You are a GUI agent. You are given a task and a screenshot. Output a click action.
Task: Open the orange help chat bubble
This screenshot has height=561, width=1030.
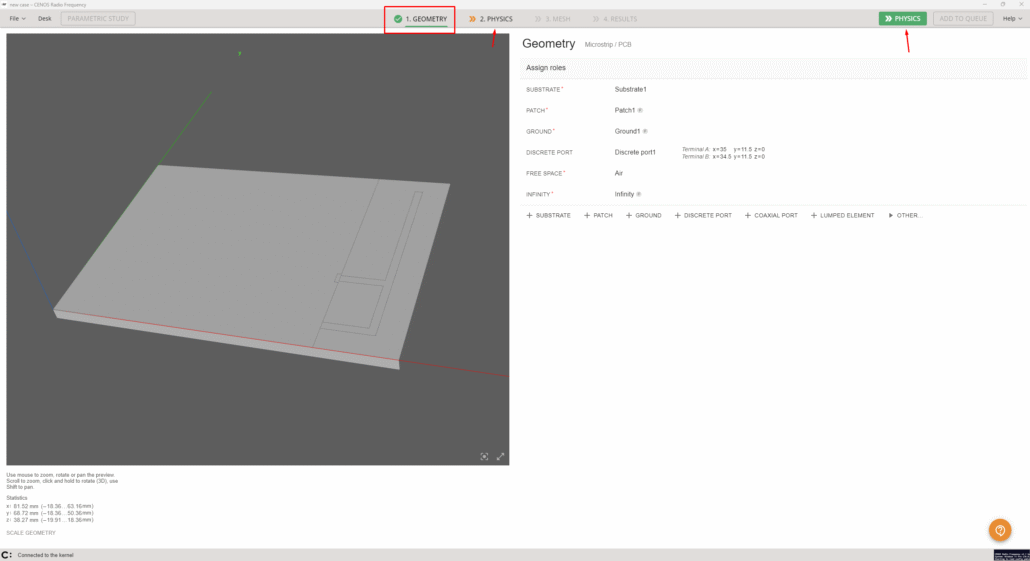999,530
